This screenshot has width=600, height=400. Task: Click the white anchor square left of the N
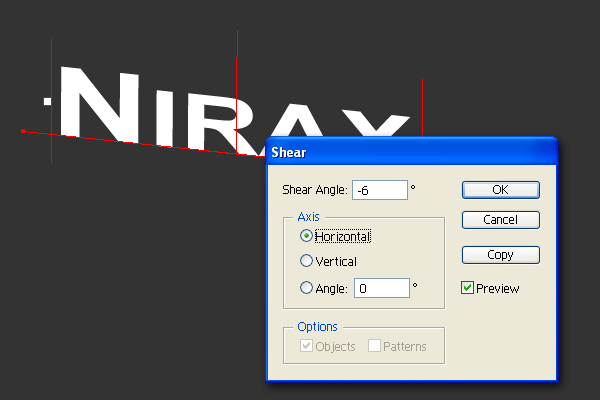point(47,101)
